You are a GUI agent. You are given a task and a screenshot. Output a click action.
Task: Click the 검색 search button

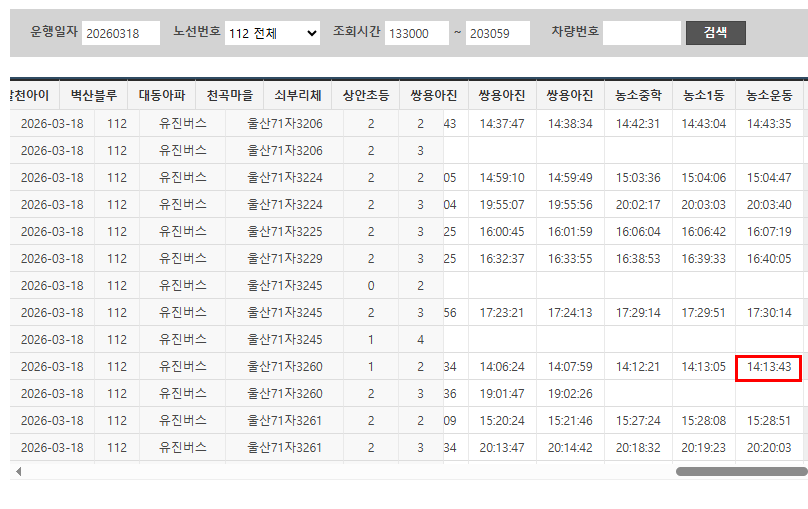715,33
